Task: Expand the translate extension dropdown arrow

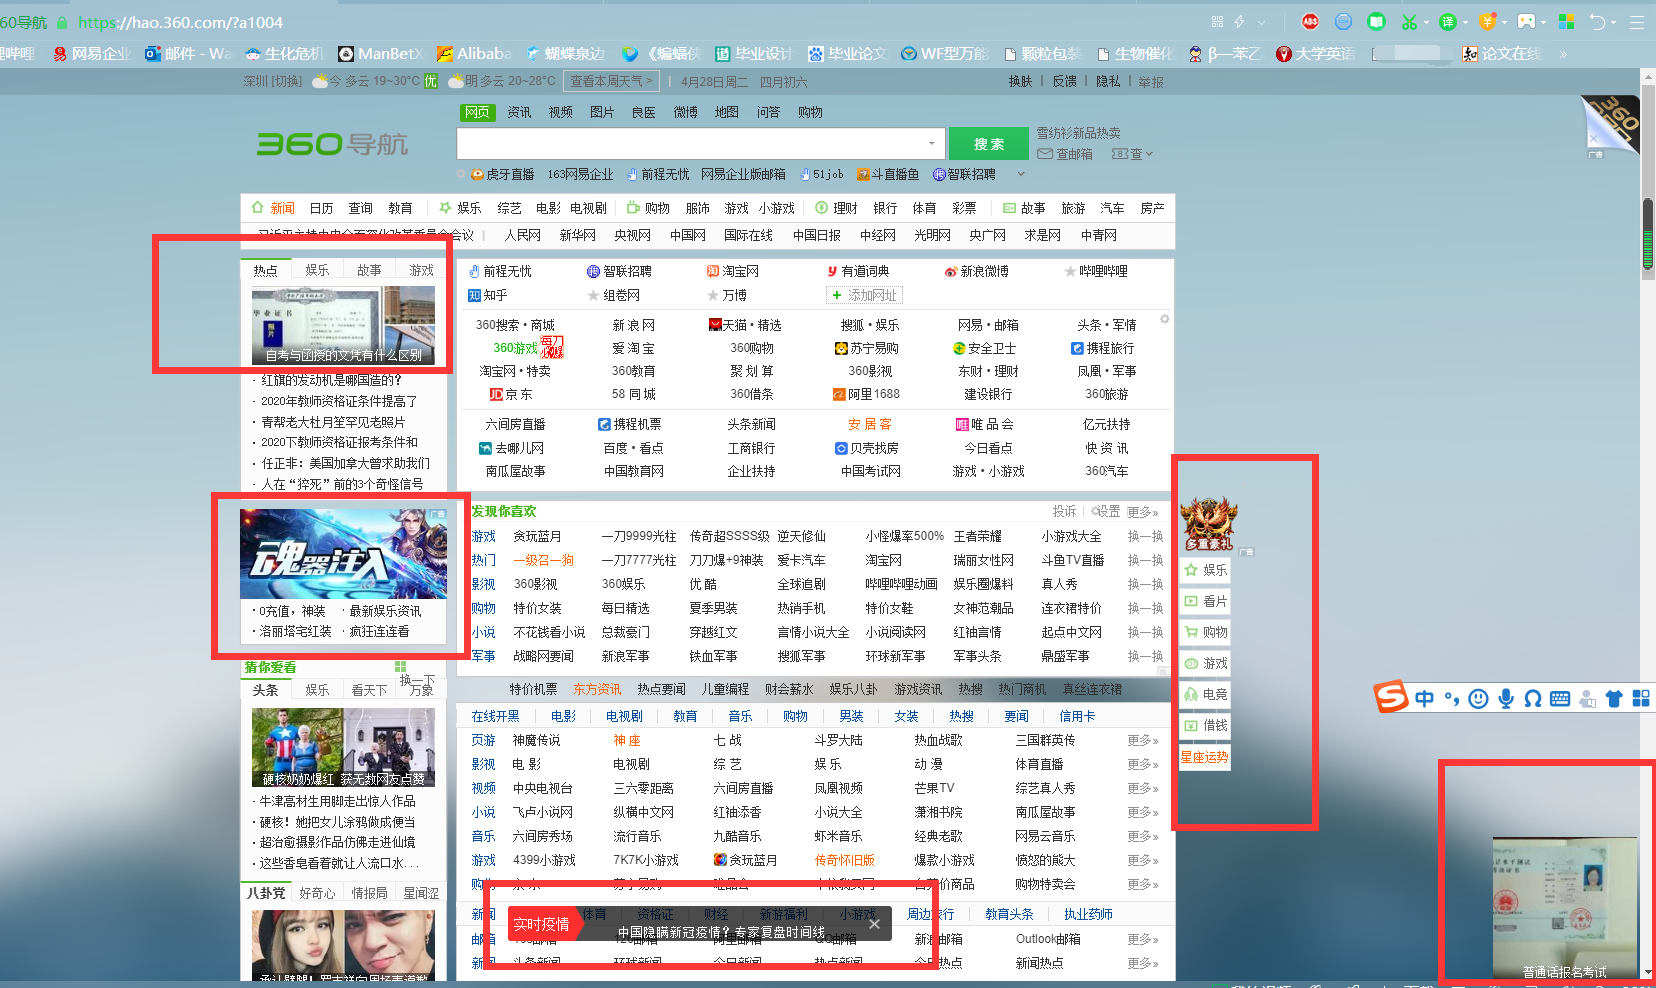Action: pyautogui.click(x=1465, y=22)
